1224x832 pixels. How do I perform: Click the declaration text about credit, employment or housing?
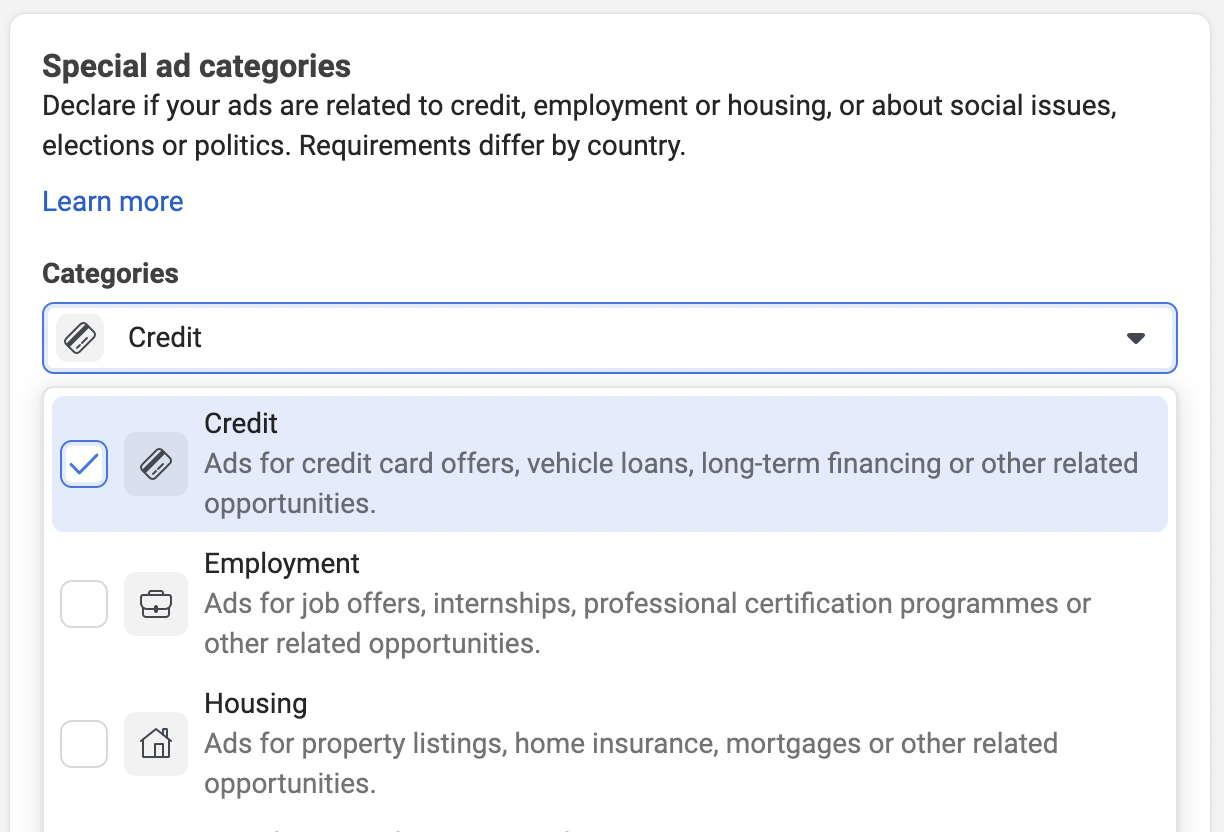pyautogui.click(x=579, y=125)
